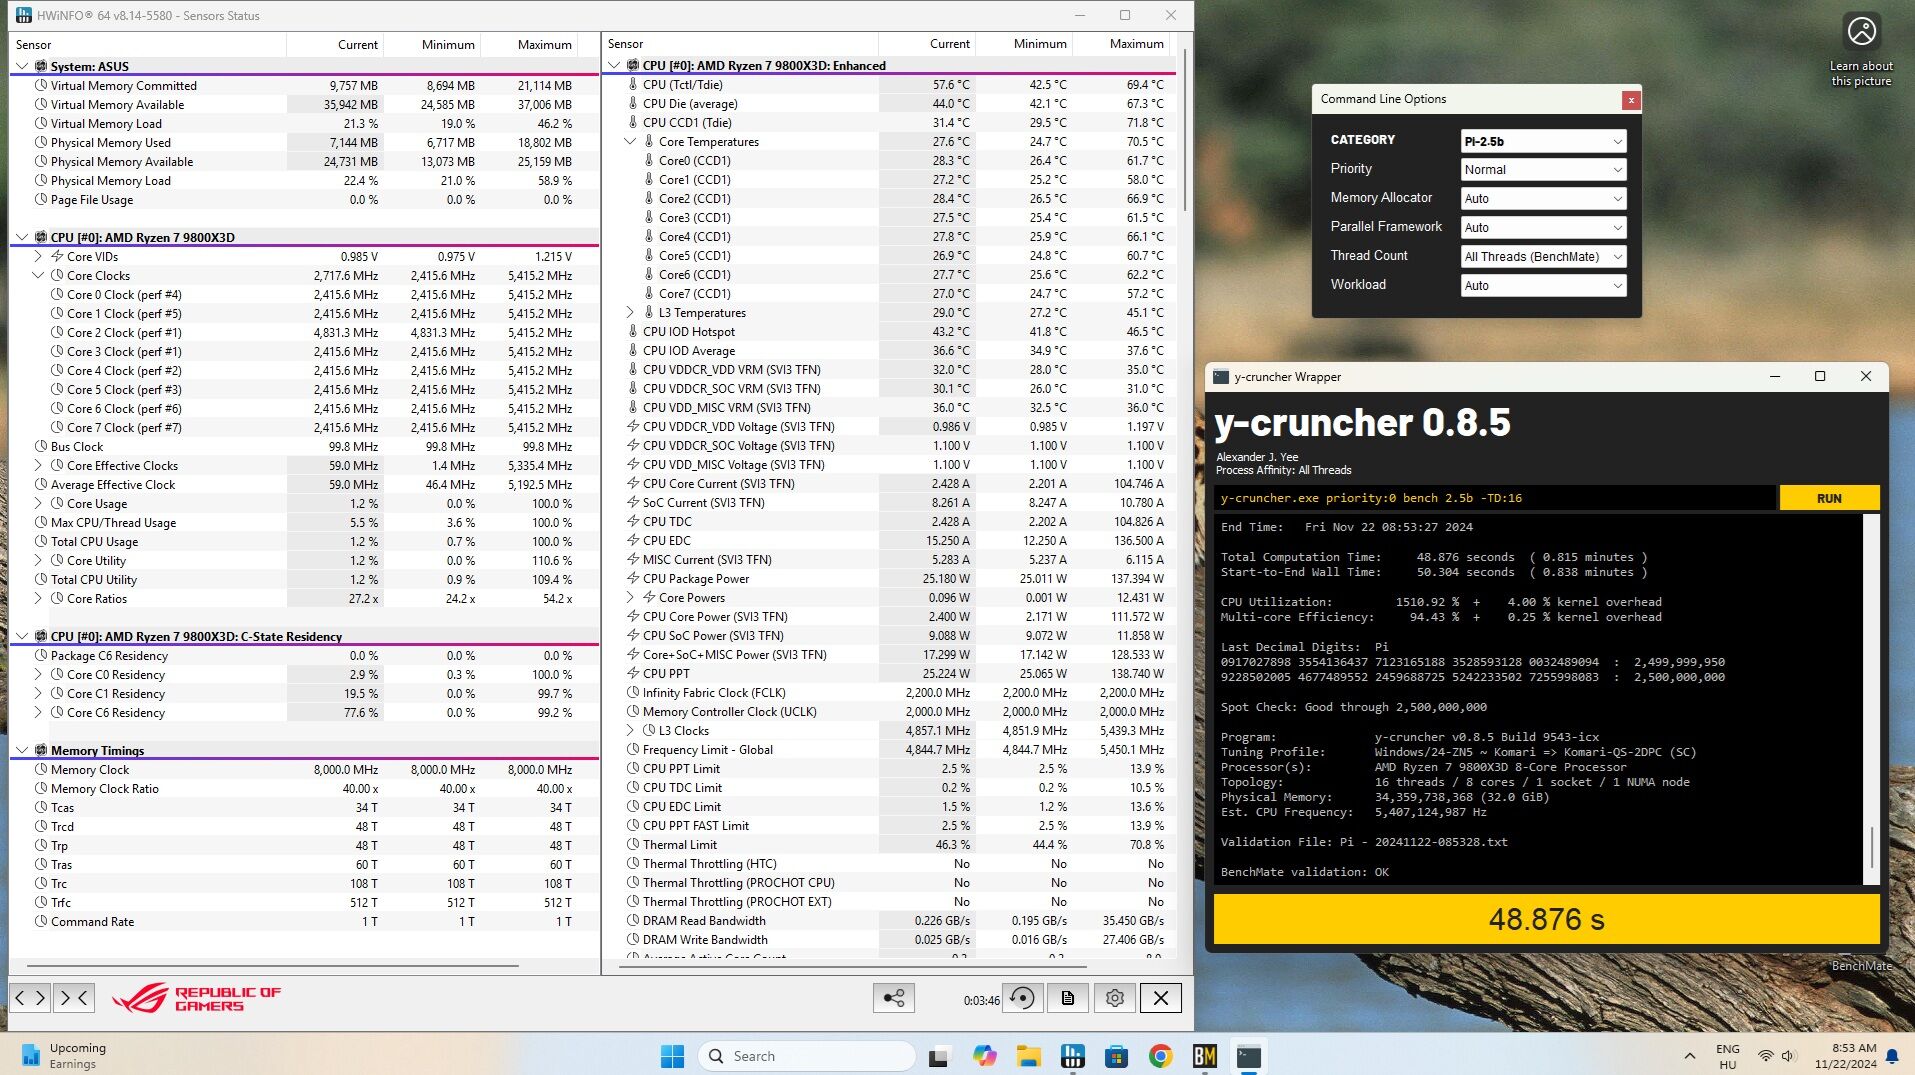Click the left-right expand arrows in HWiNFO footer

click(x=30, y=997)
